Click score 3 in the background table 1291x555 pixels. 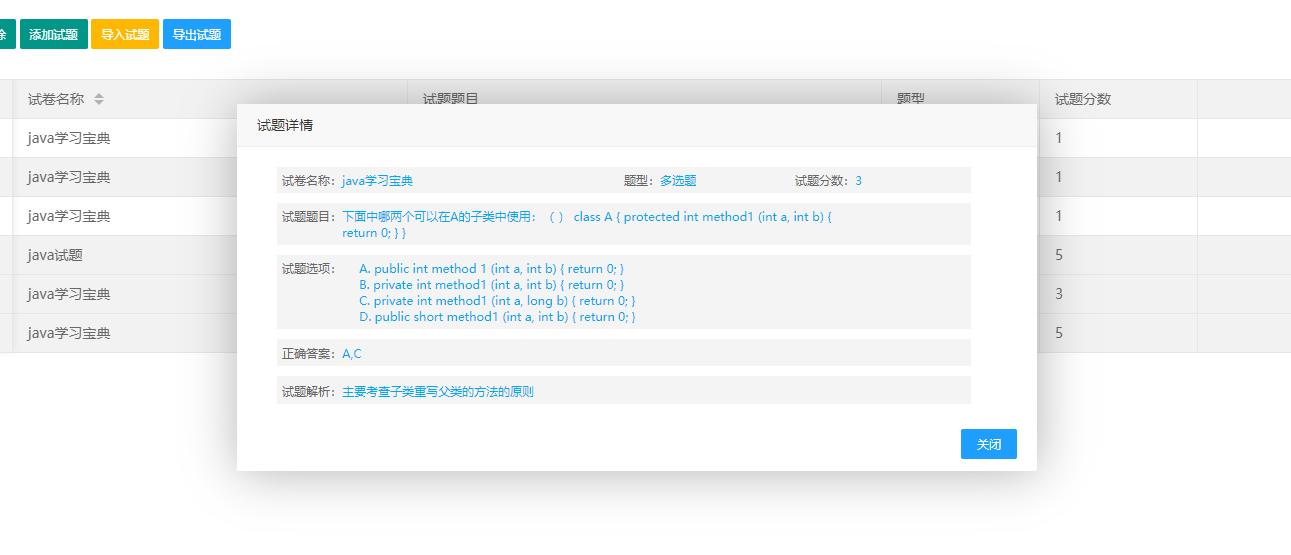pyautogui.click(x=1059, y=294)
